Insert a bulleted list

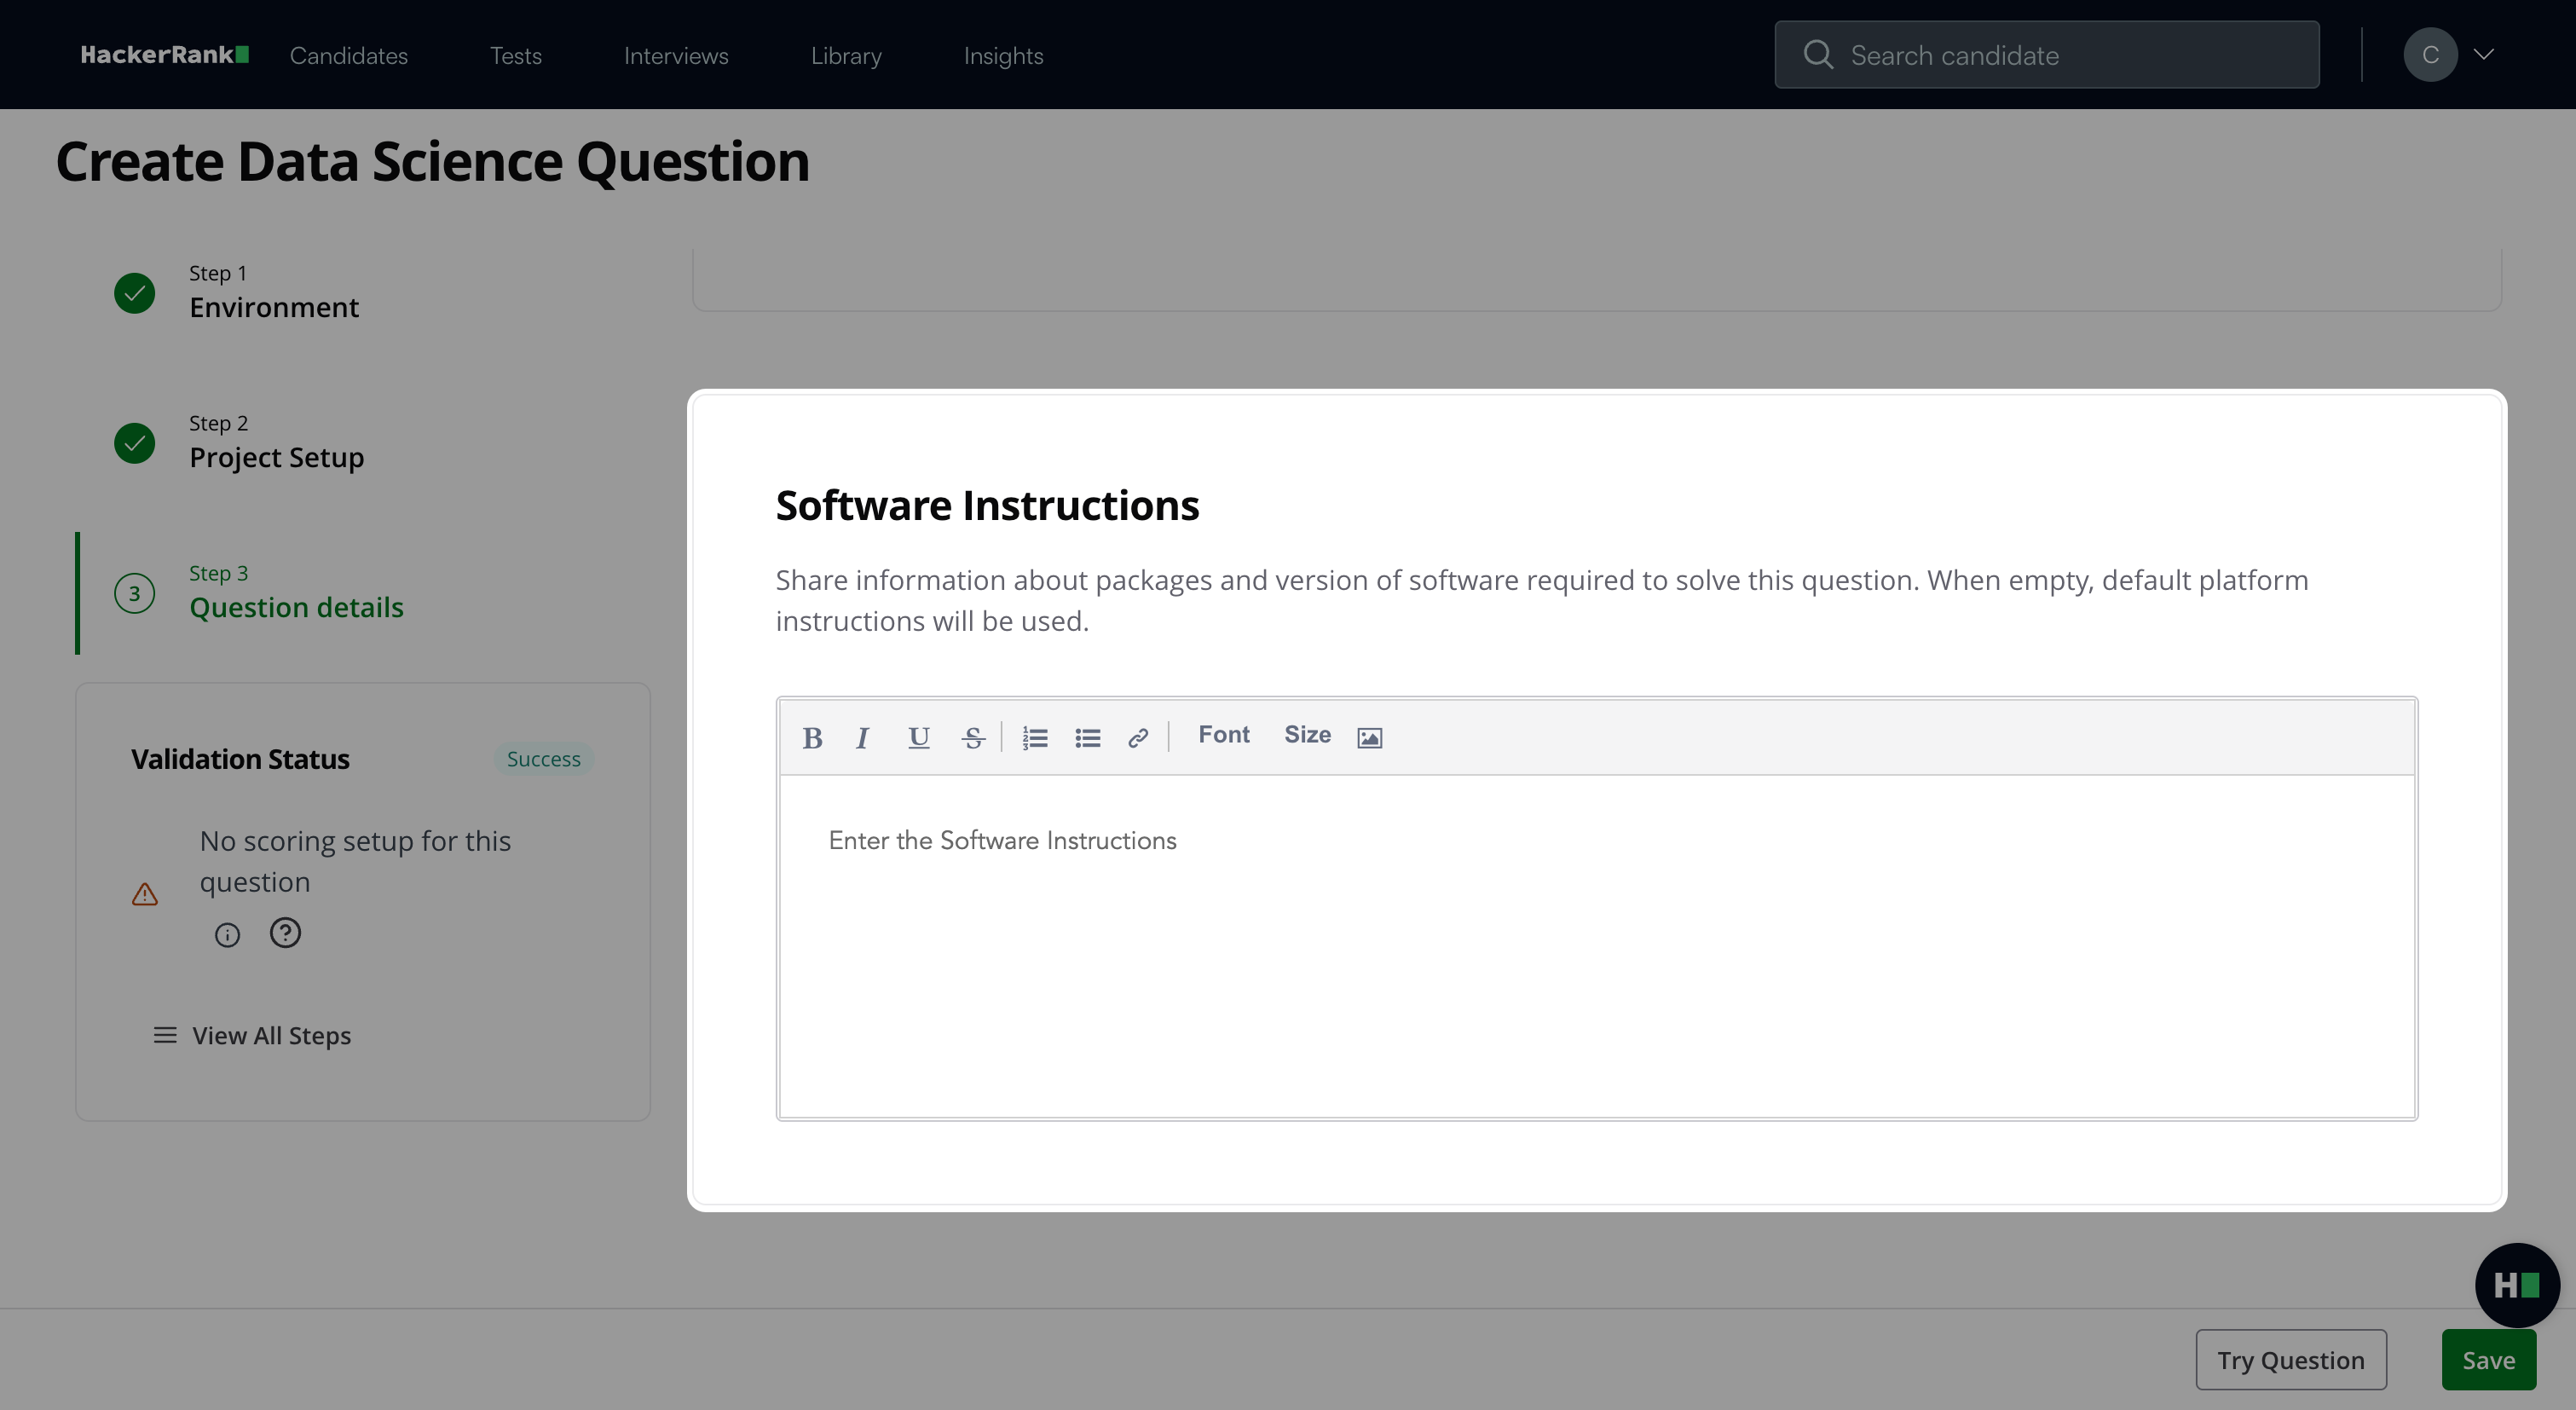click(x=1087, y=738)
